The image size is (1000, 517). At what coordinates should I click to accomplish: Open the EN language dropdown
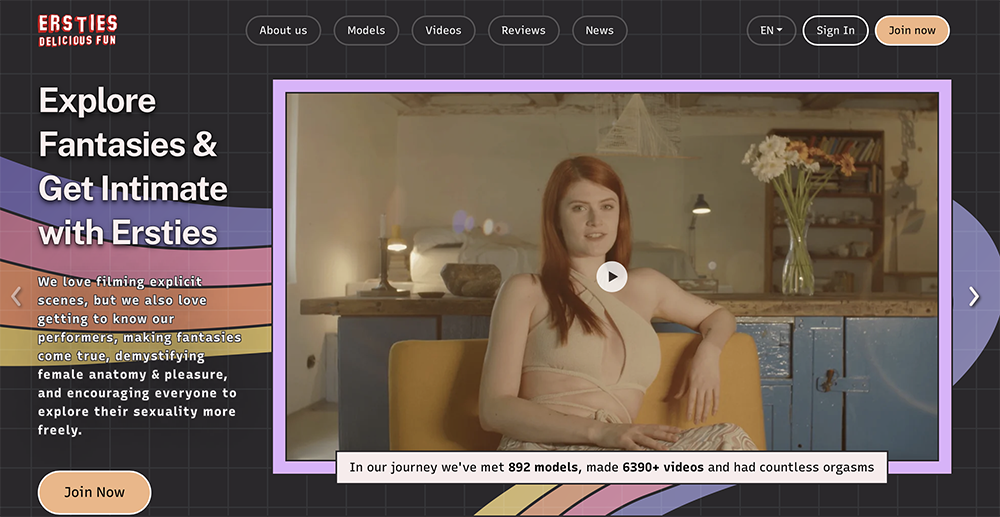click(x=771, y=31)
